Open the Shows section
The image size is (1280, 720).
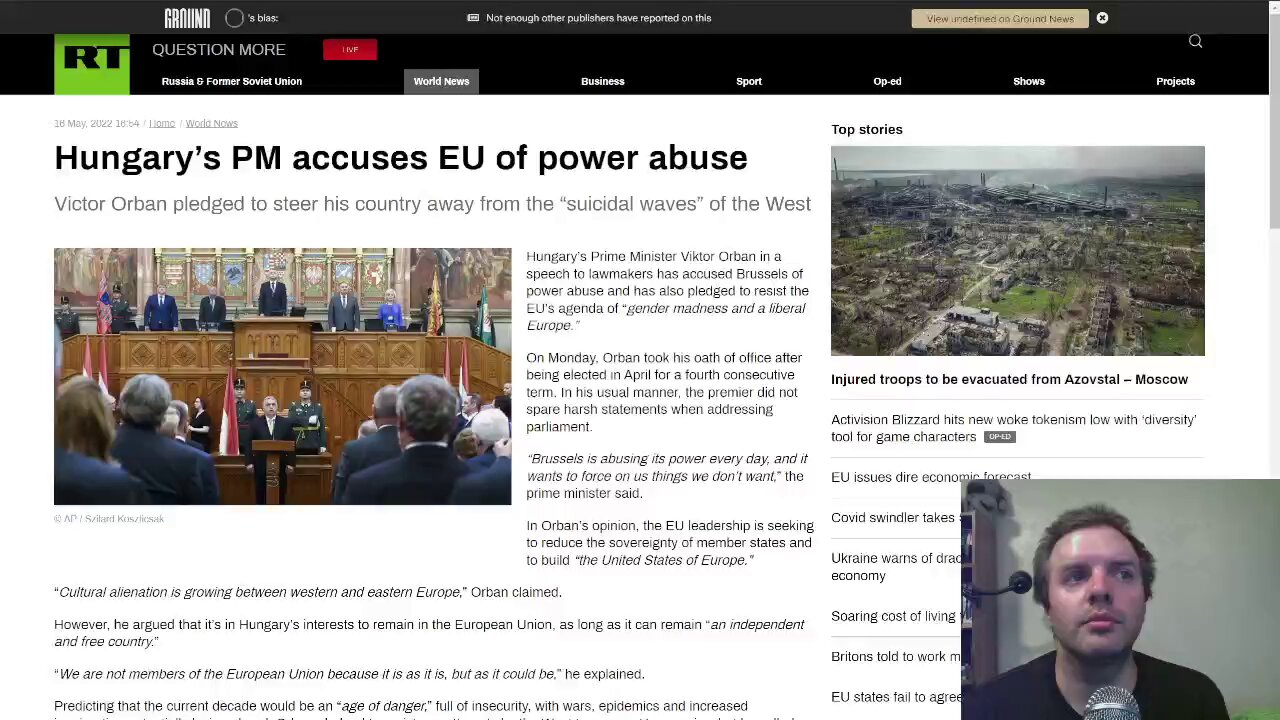(1029, 81)
